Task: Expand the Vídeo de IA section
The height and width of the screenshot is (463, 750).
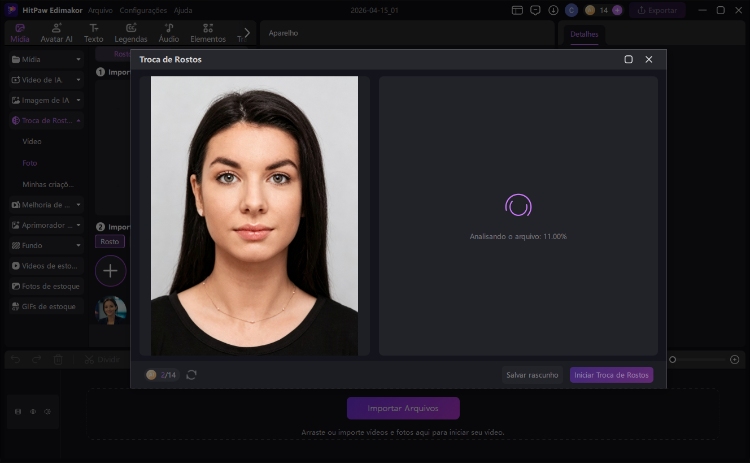Action: [x=46, y=80]
